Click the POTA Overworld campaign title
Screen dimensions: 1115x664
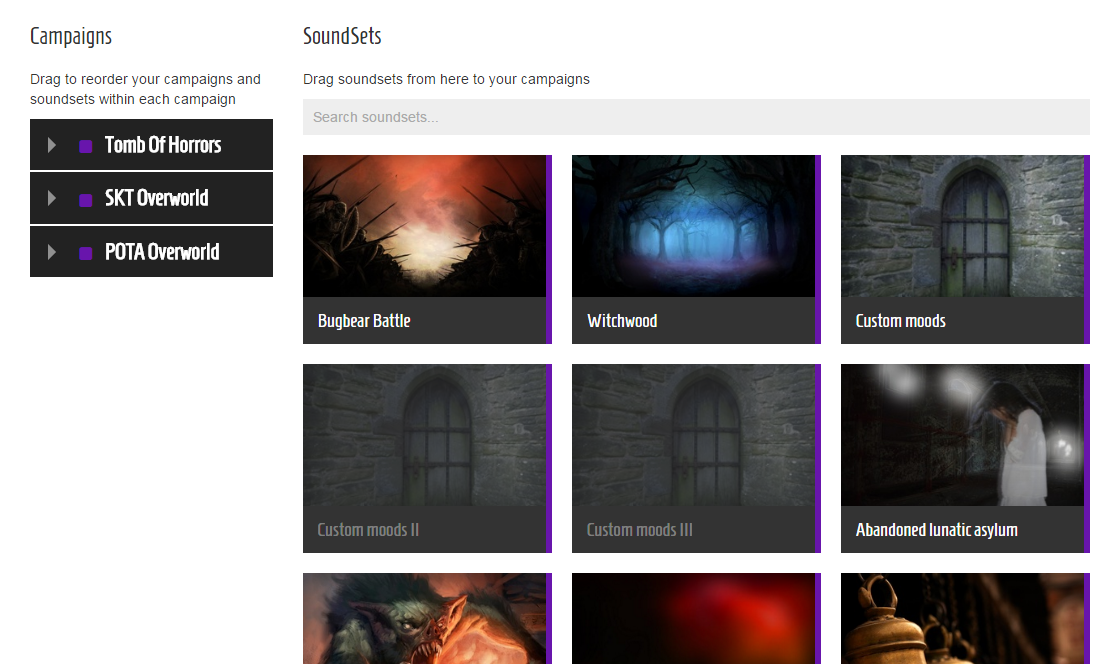pos(162,252)
